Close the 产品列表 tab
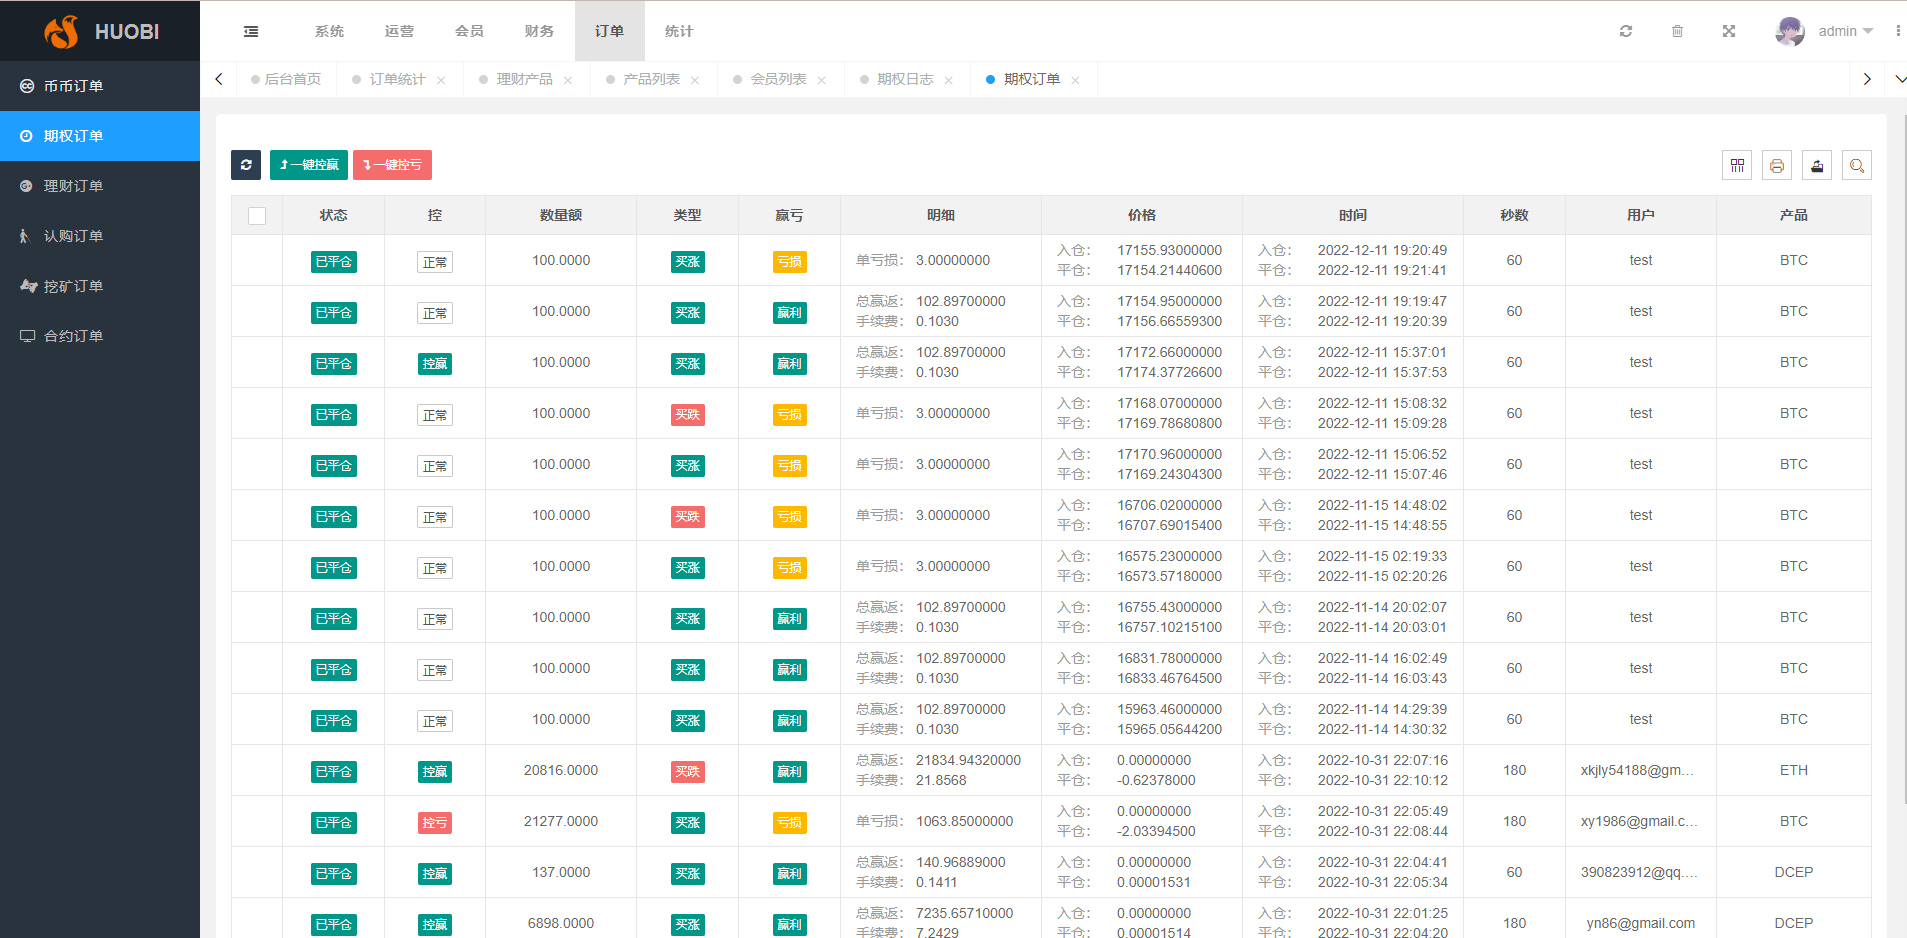The width and height of the screenshot is (1907, 938). (696, 79)
